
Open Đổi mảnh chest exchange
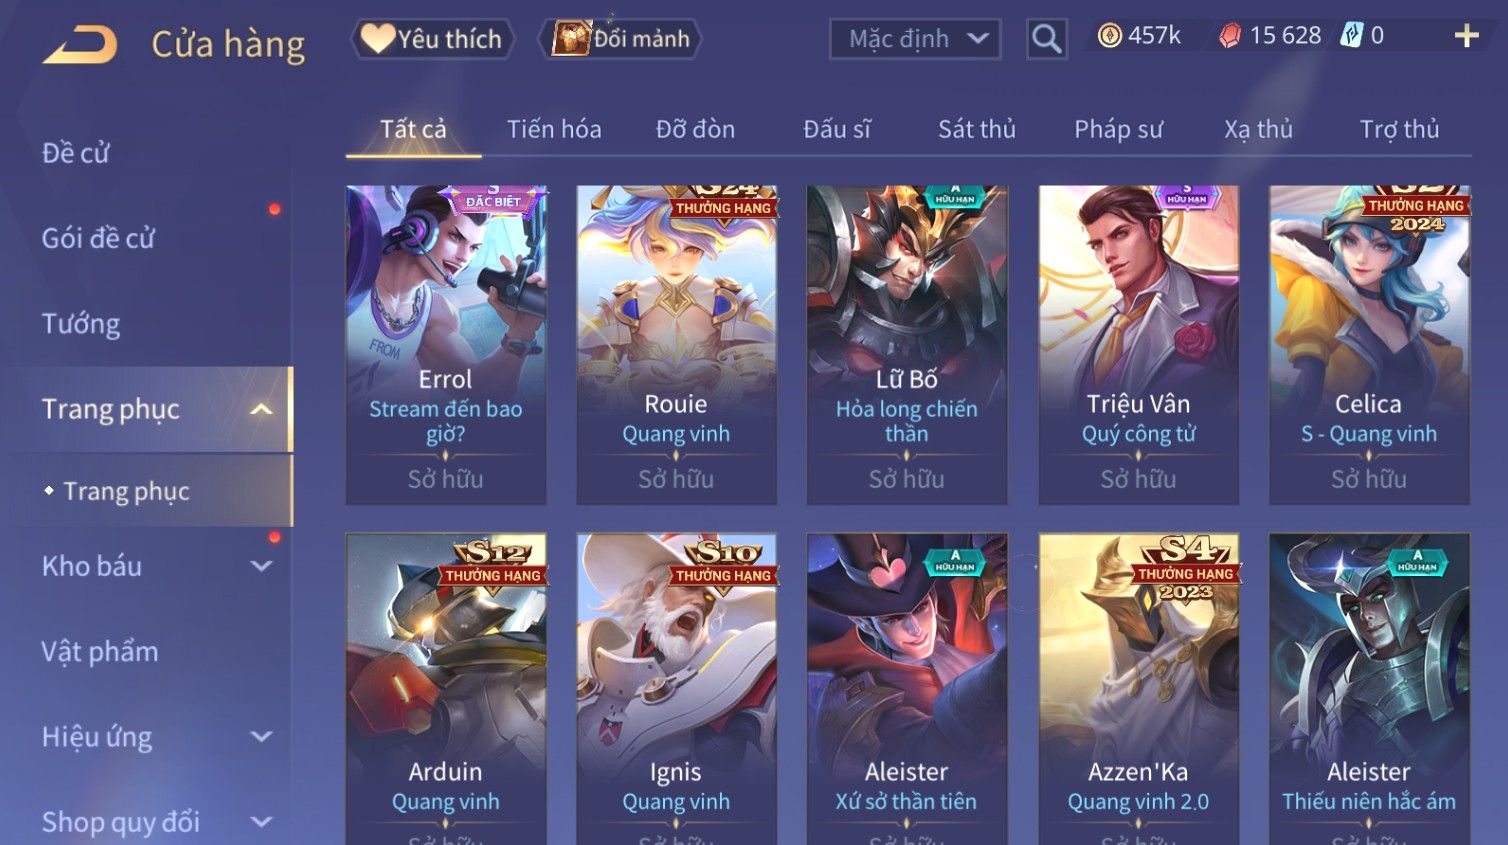pyautogui.click(x=620, y=39)
